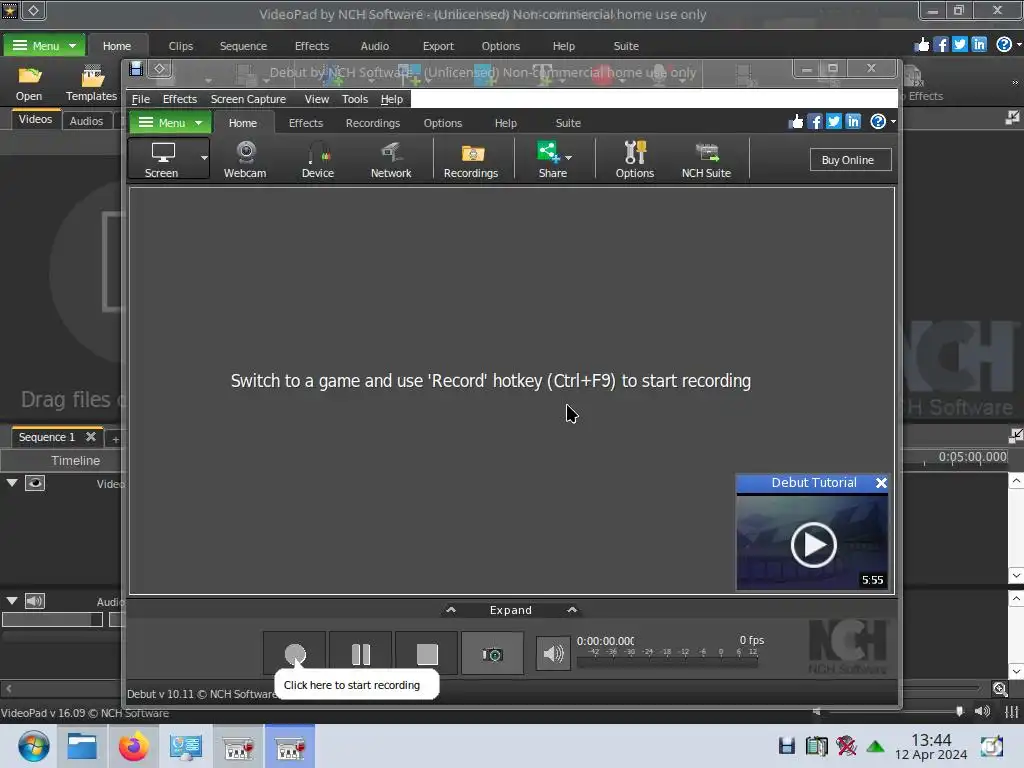The width and height of the screenshot is (1024, 768).
Task: Open Debut help question-mark icon
Action: pos(878,121)
